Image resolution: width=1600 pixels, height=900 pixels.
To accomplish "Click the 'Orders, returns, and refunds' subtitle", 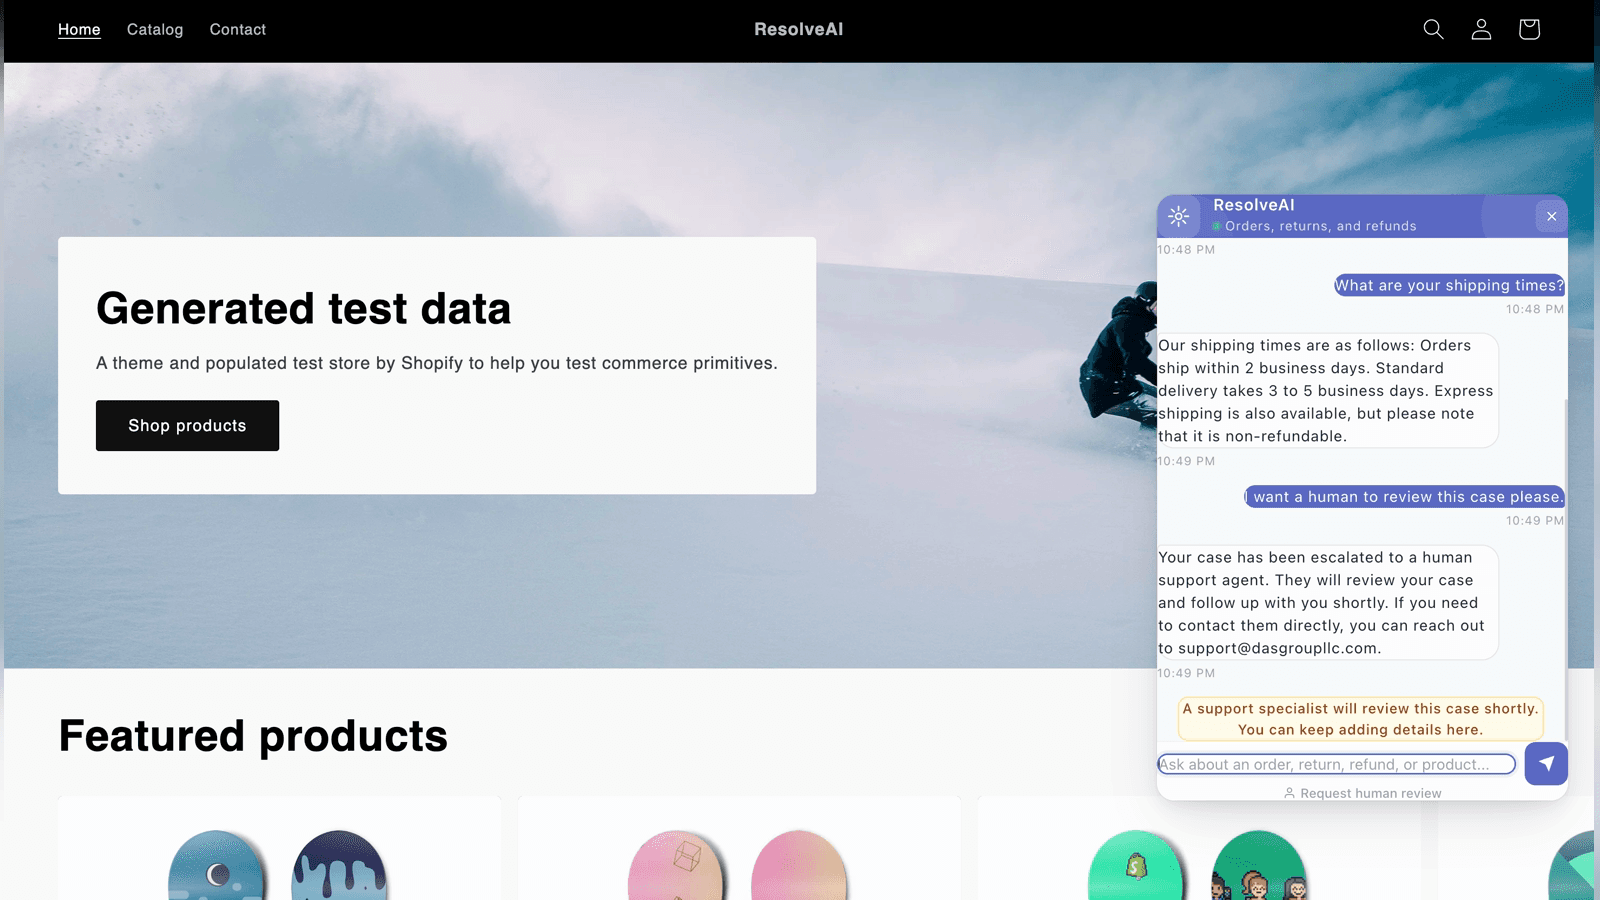I will (x=1321, y=226).
